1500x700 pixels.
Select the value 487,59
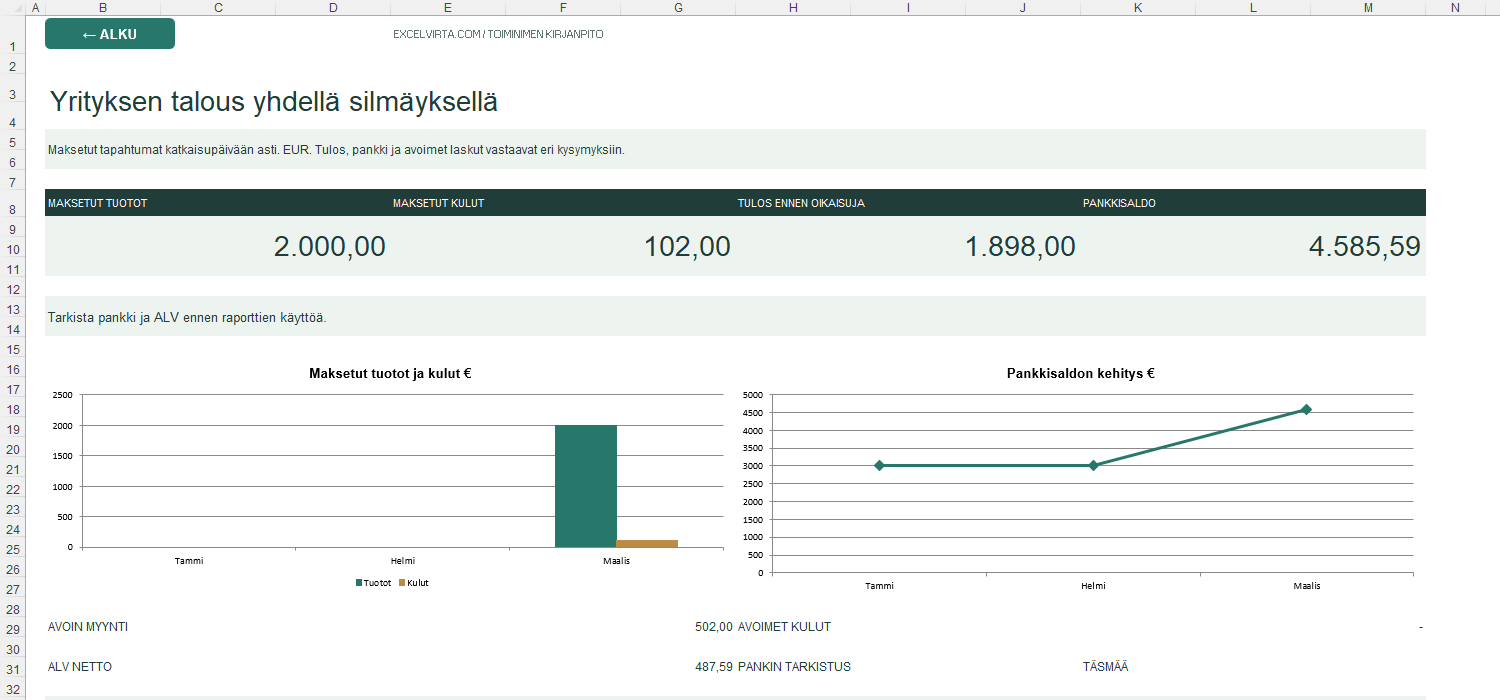(714, 667)
